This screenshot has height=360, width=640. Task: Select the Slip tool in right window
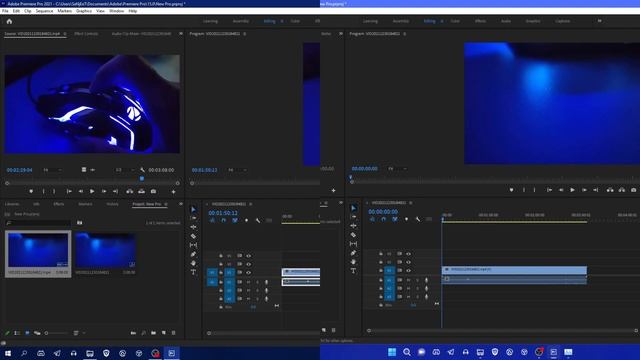click(x=353, y=244)
